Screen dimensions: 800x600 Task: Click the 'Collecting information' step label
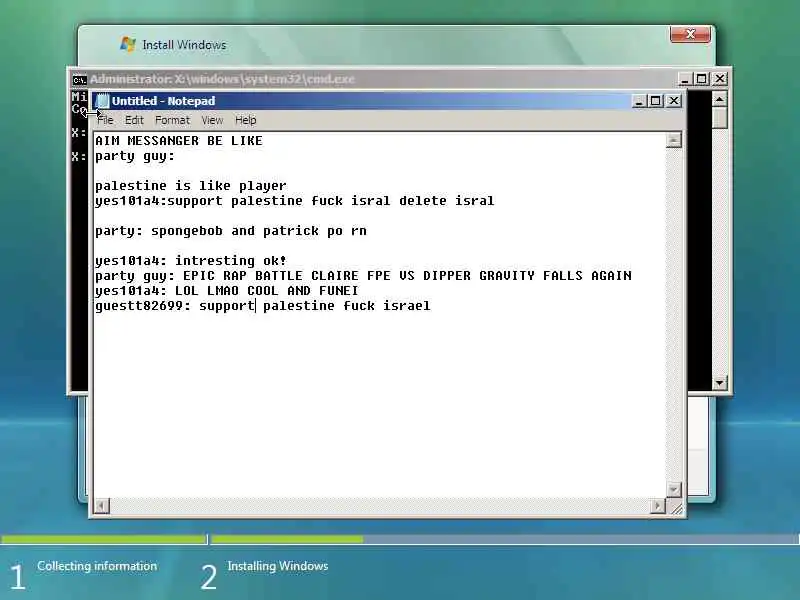click(x=97, y=566)
